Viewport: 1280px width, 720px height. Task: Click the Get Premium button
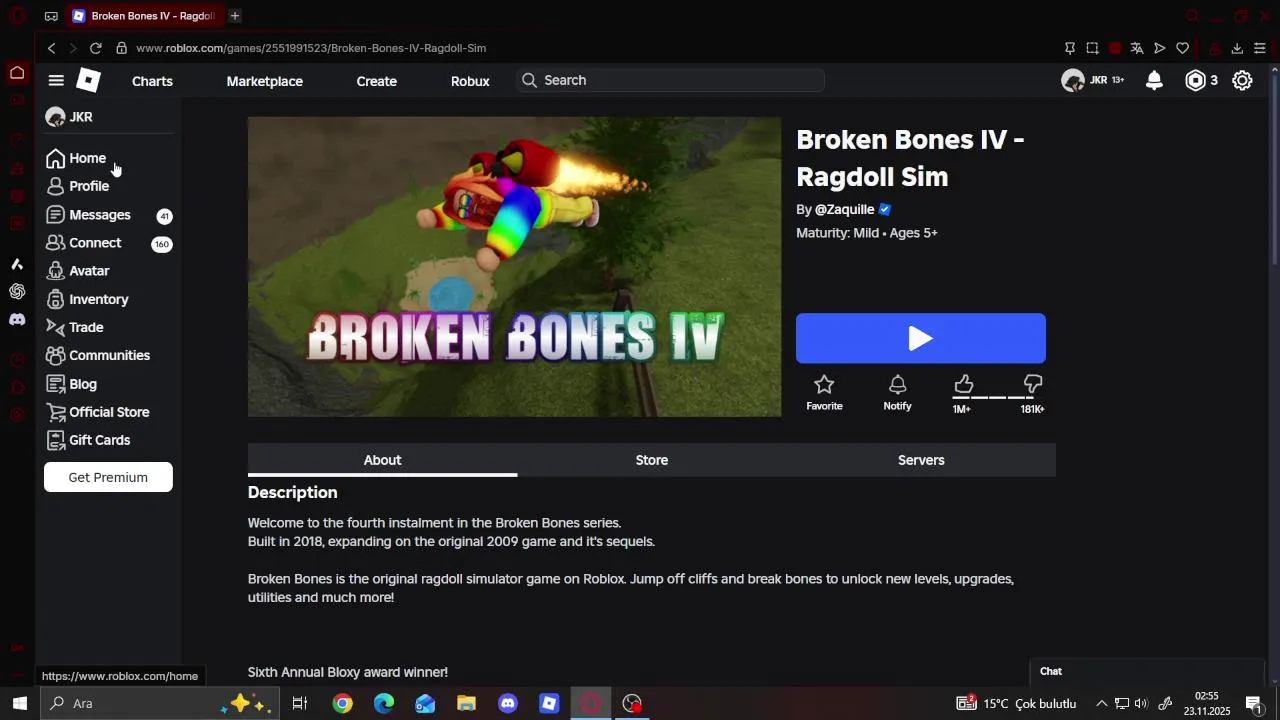108,477
